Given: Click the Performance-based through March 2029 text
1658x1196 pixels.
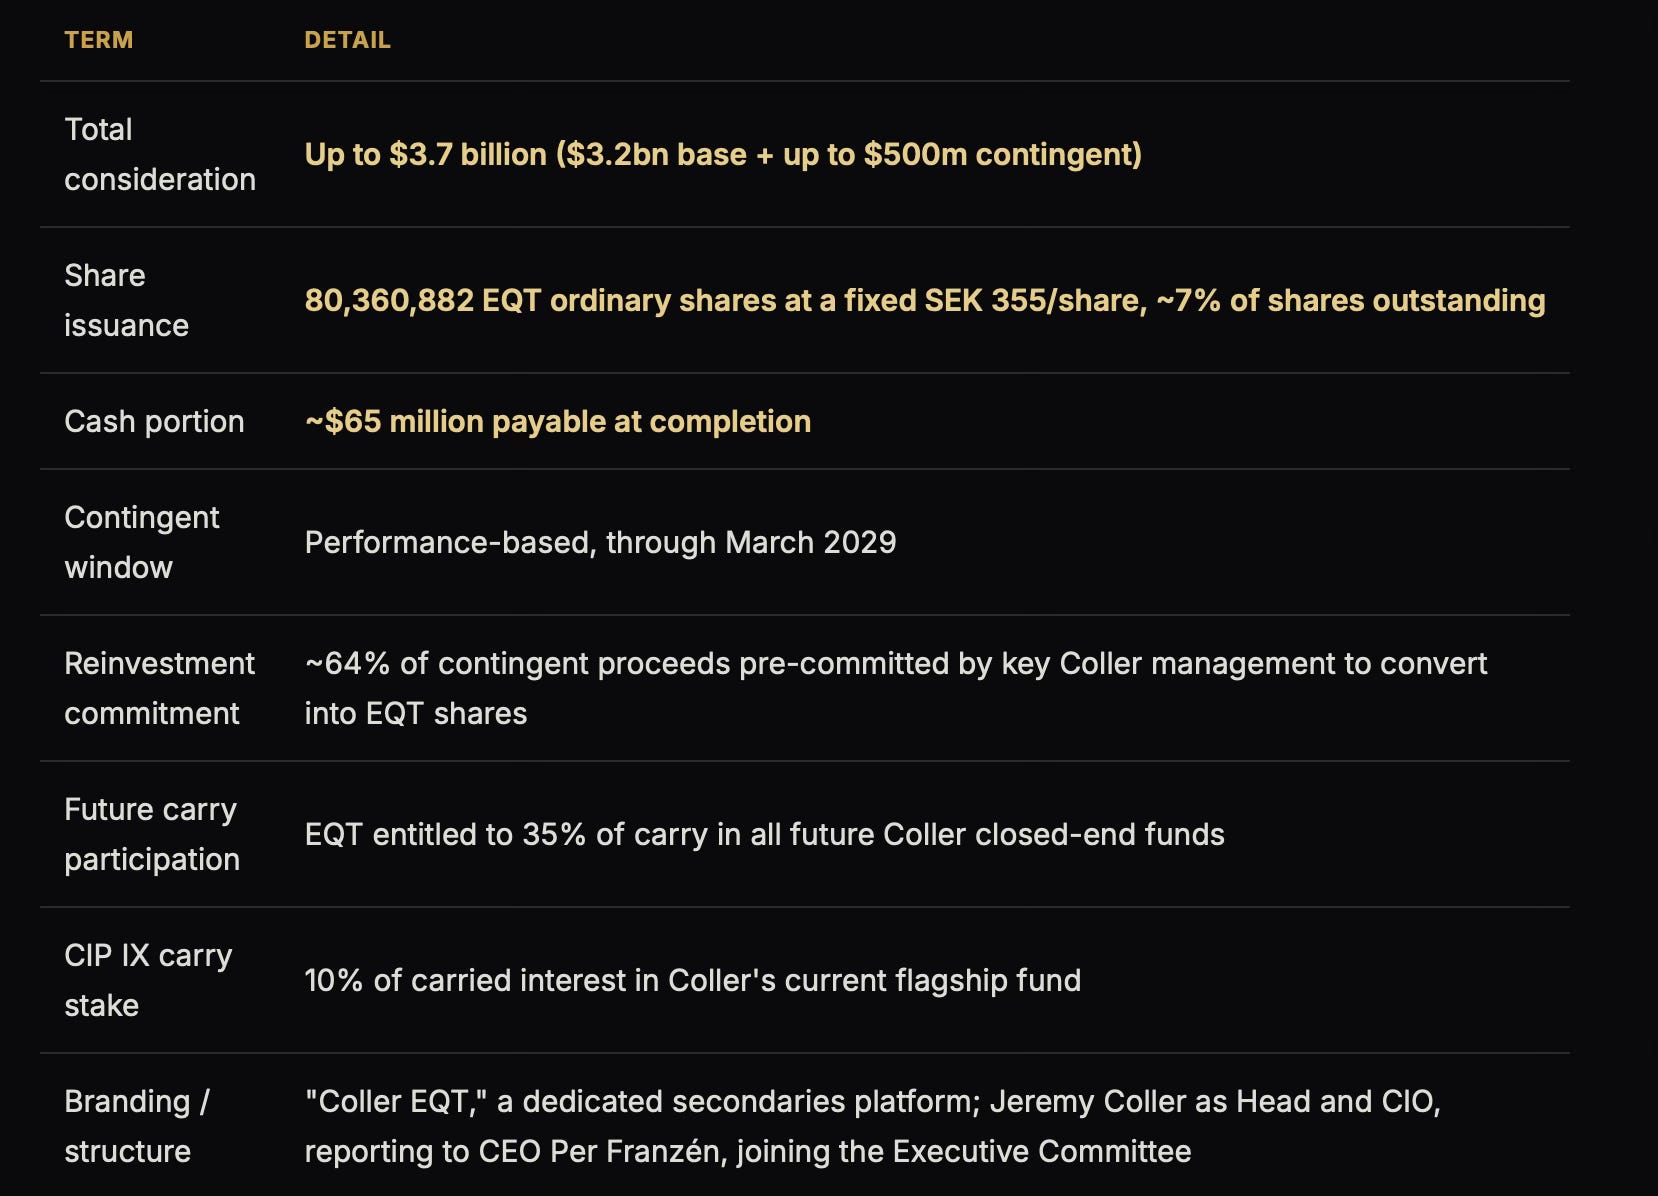Looking at the screenshot, I should (600, 542).
